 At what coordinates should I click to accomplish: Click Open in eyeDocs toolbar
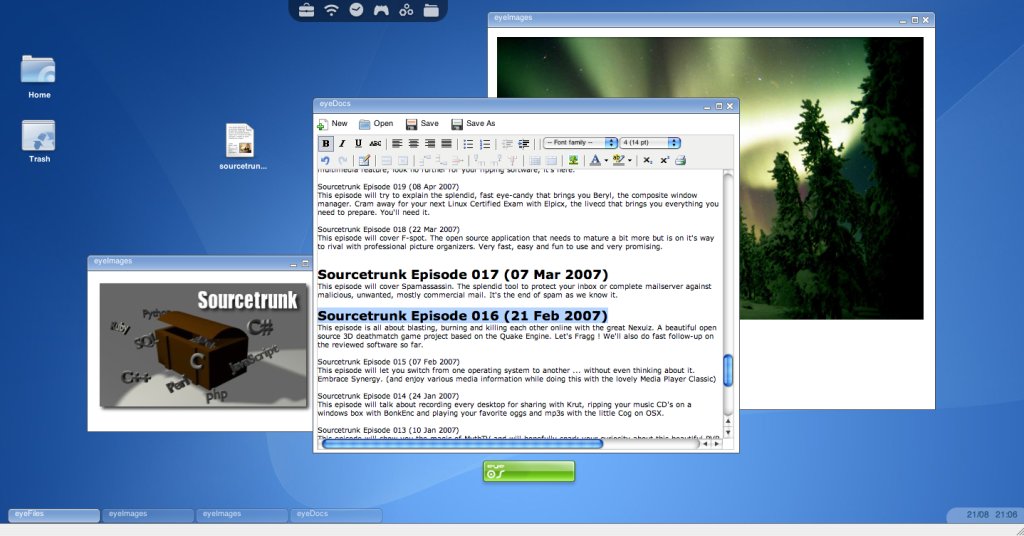coord(376,123)
